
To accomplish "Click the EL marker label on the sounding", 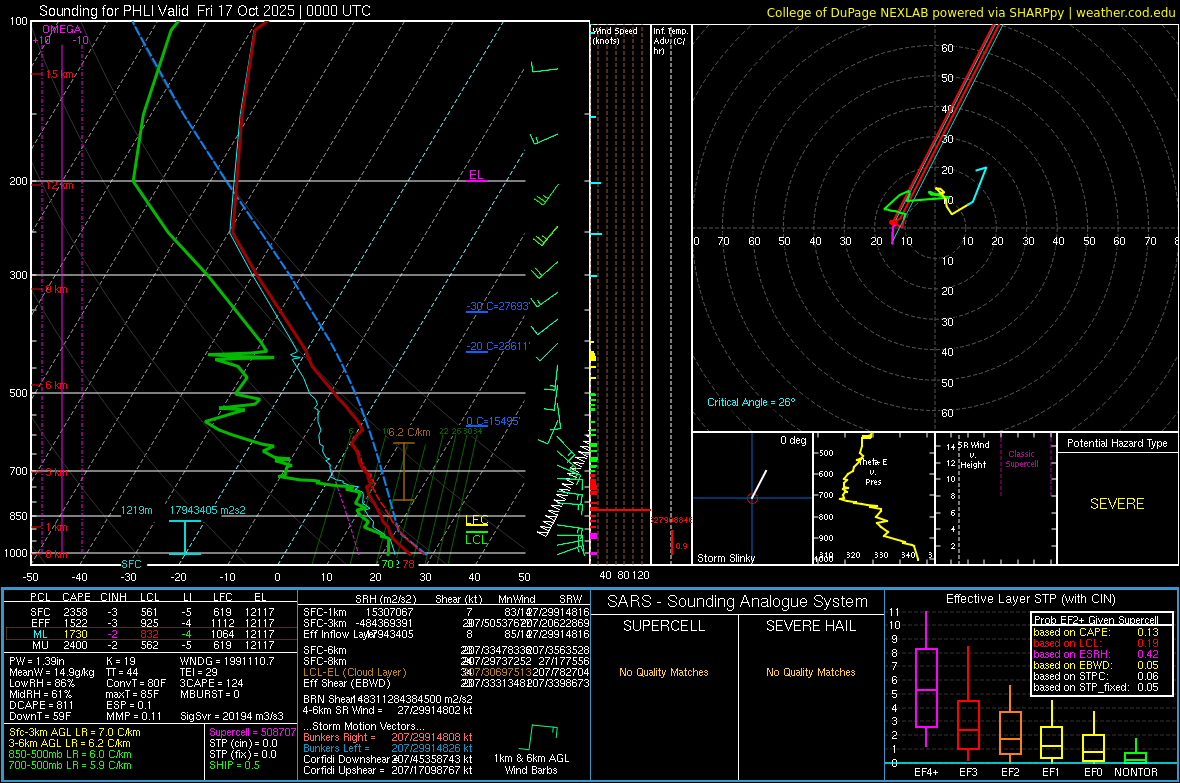I will (x=476, y=175).
